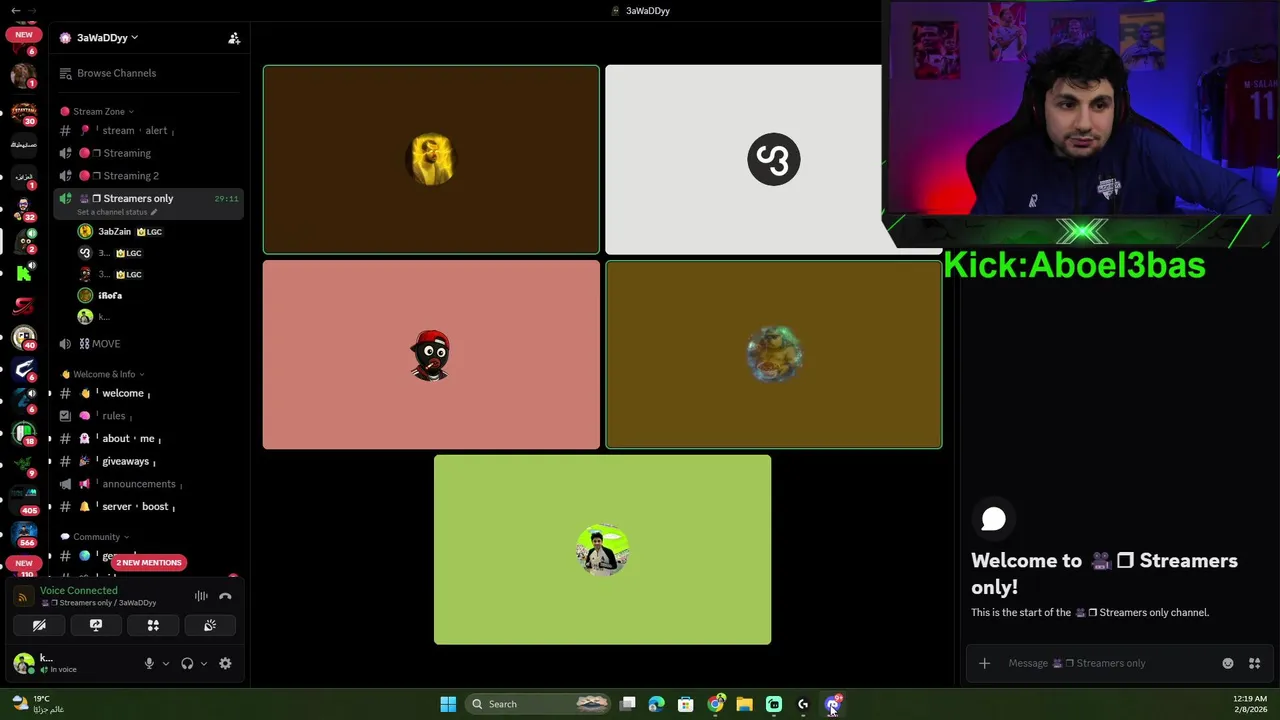Open the apps launcher in message box
This screenshot has height=720, width=1280.
coord(1254,663)
